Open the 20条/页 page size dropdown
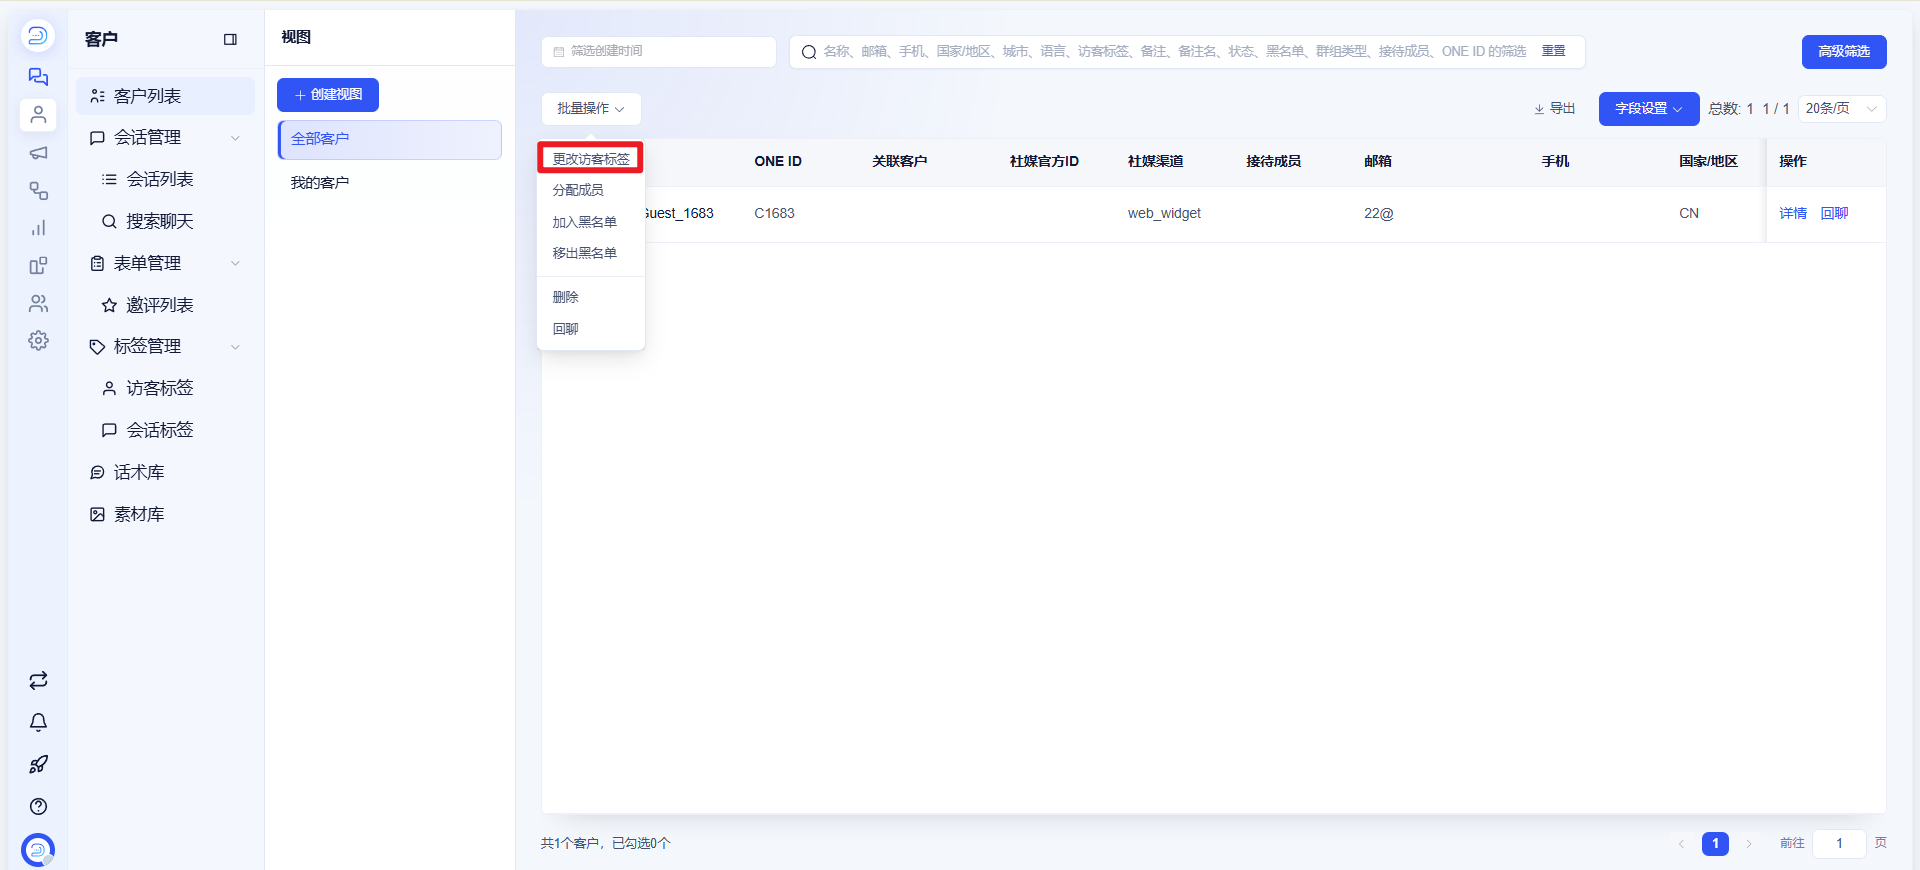Viewport: 1920px width, 870px height. 1841,108
